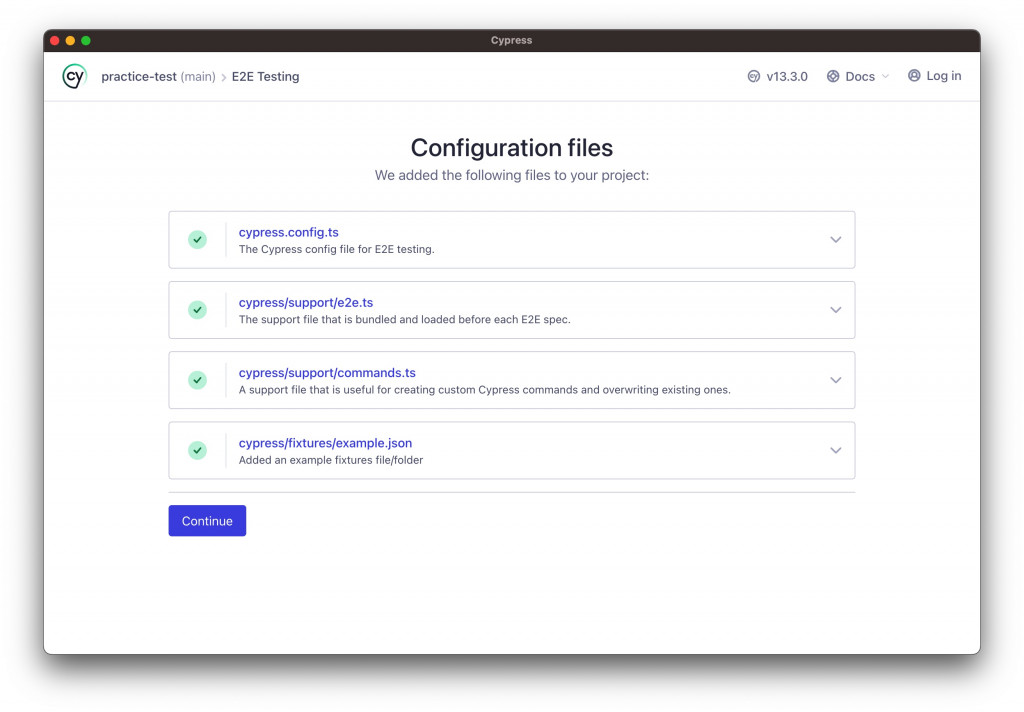The height and width of the screenshot is (712, 1024).
Task: Open the Docs dropdown arrow
Action: point(886,76)
